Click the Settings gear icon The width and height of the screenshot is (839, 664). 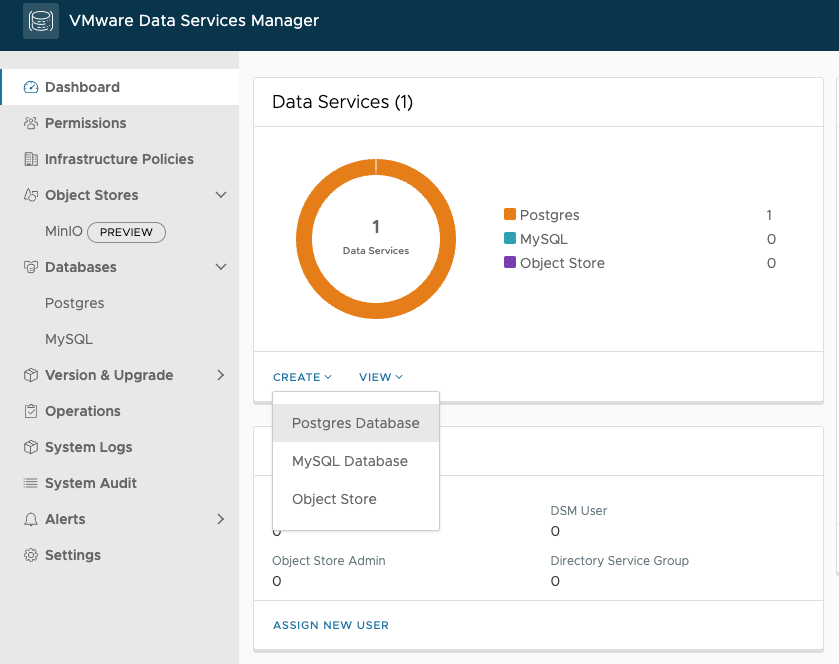tap(31, 555)
